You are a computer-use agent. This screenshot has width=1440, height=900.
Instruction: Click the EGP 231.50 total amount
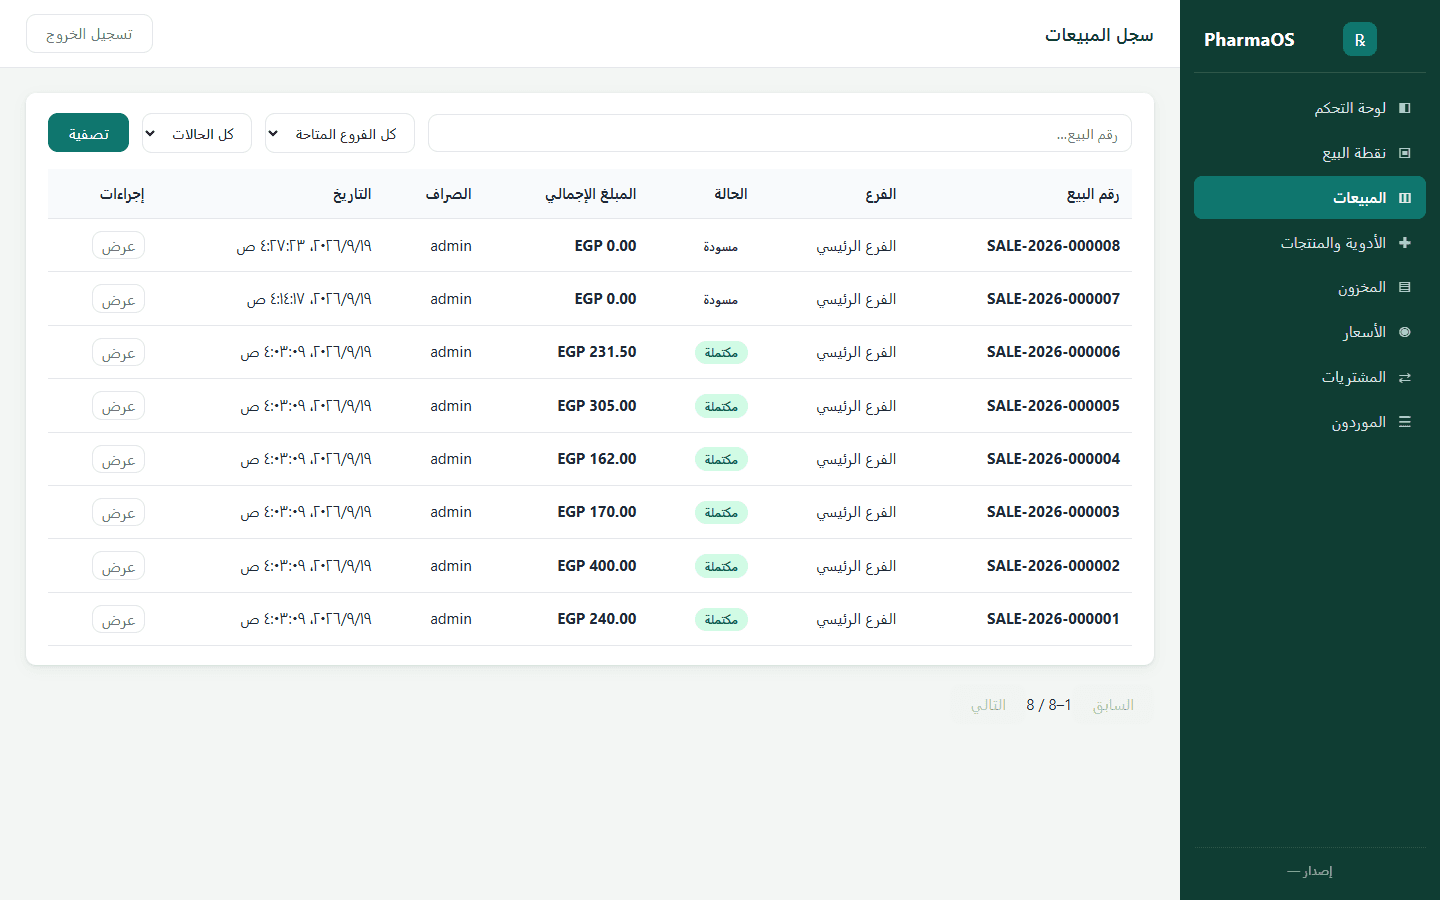tap(597, 352)
